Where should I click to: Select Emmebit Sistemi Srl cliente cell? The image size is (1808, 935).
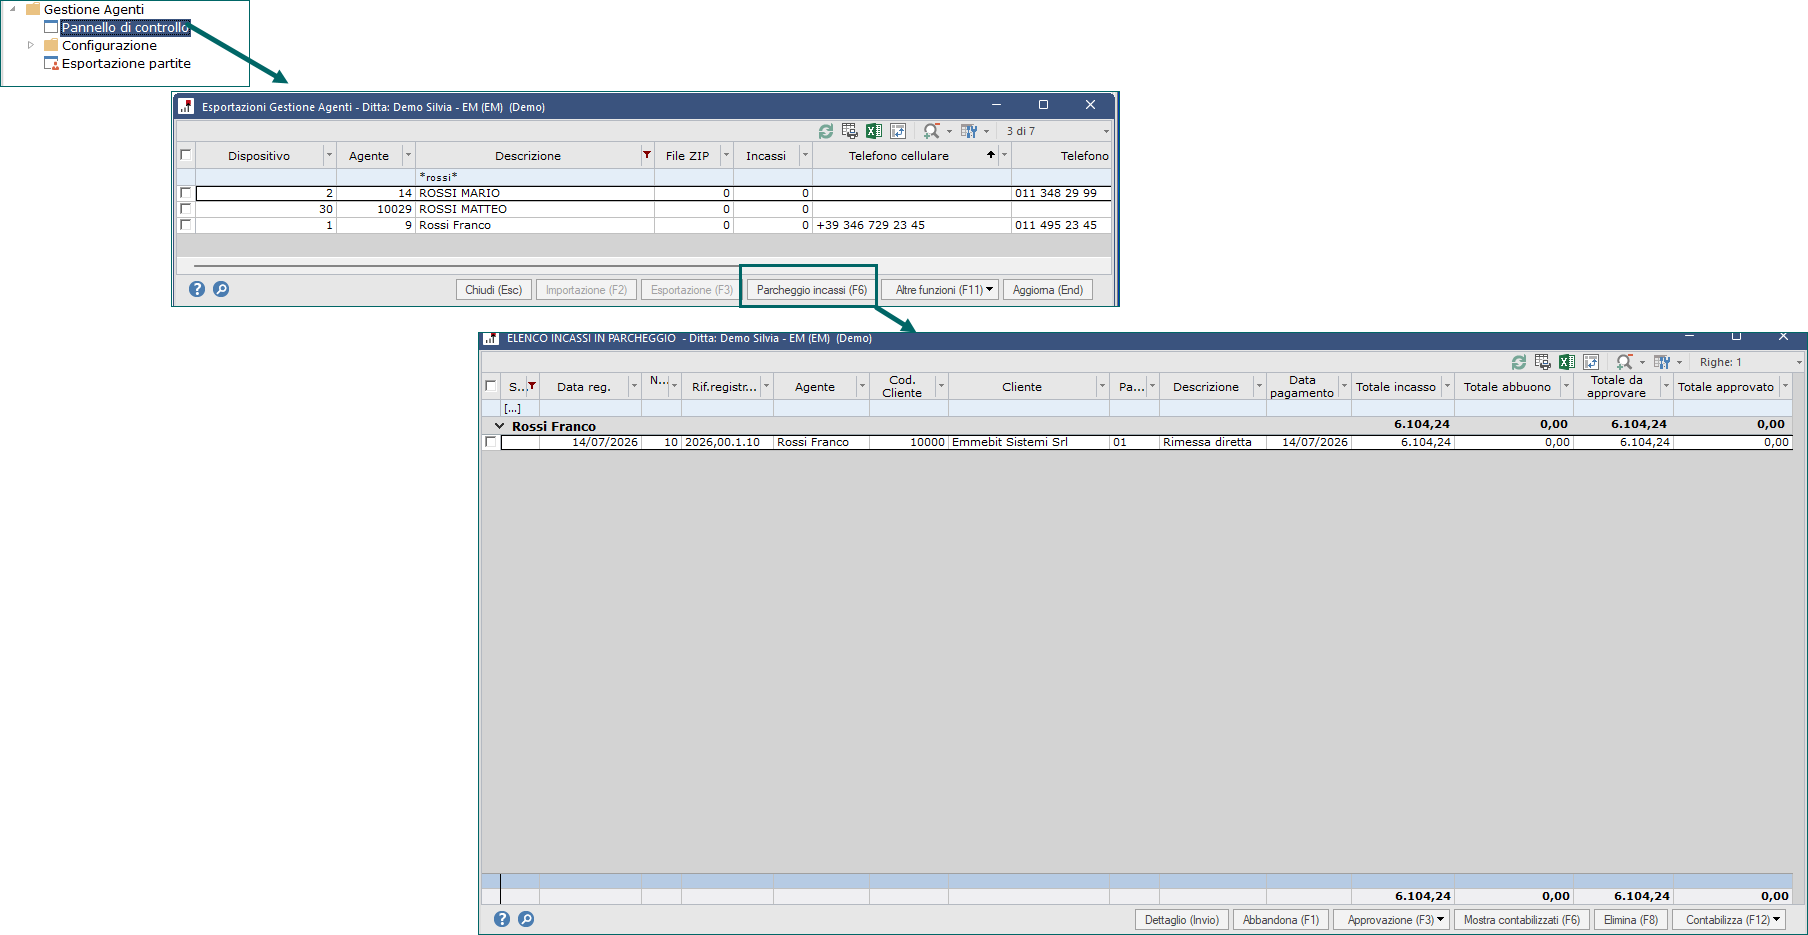[x=1029, y=442]
